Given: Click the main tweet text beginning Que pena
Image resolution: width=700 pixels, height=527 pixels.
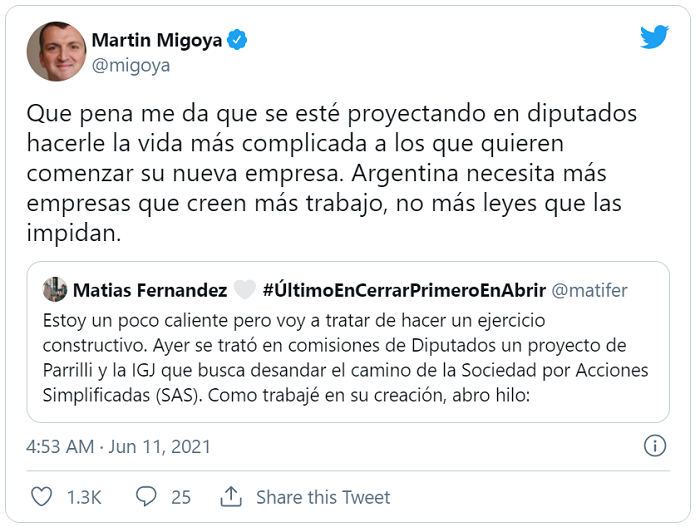Looking at the screenshot, I should (332, 173).
